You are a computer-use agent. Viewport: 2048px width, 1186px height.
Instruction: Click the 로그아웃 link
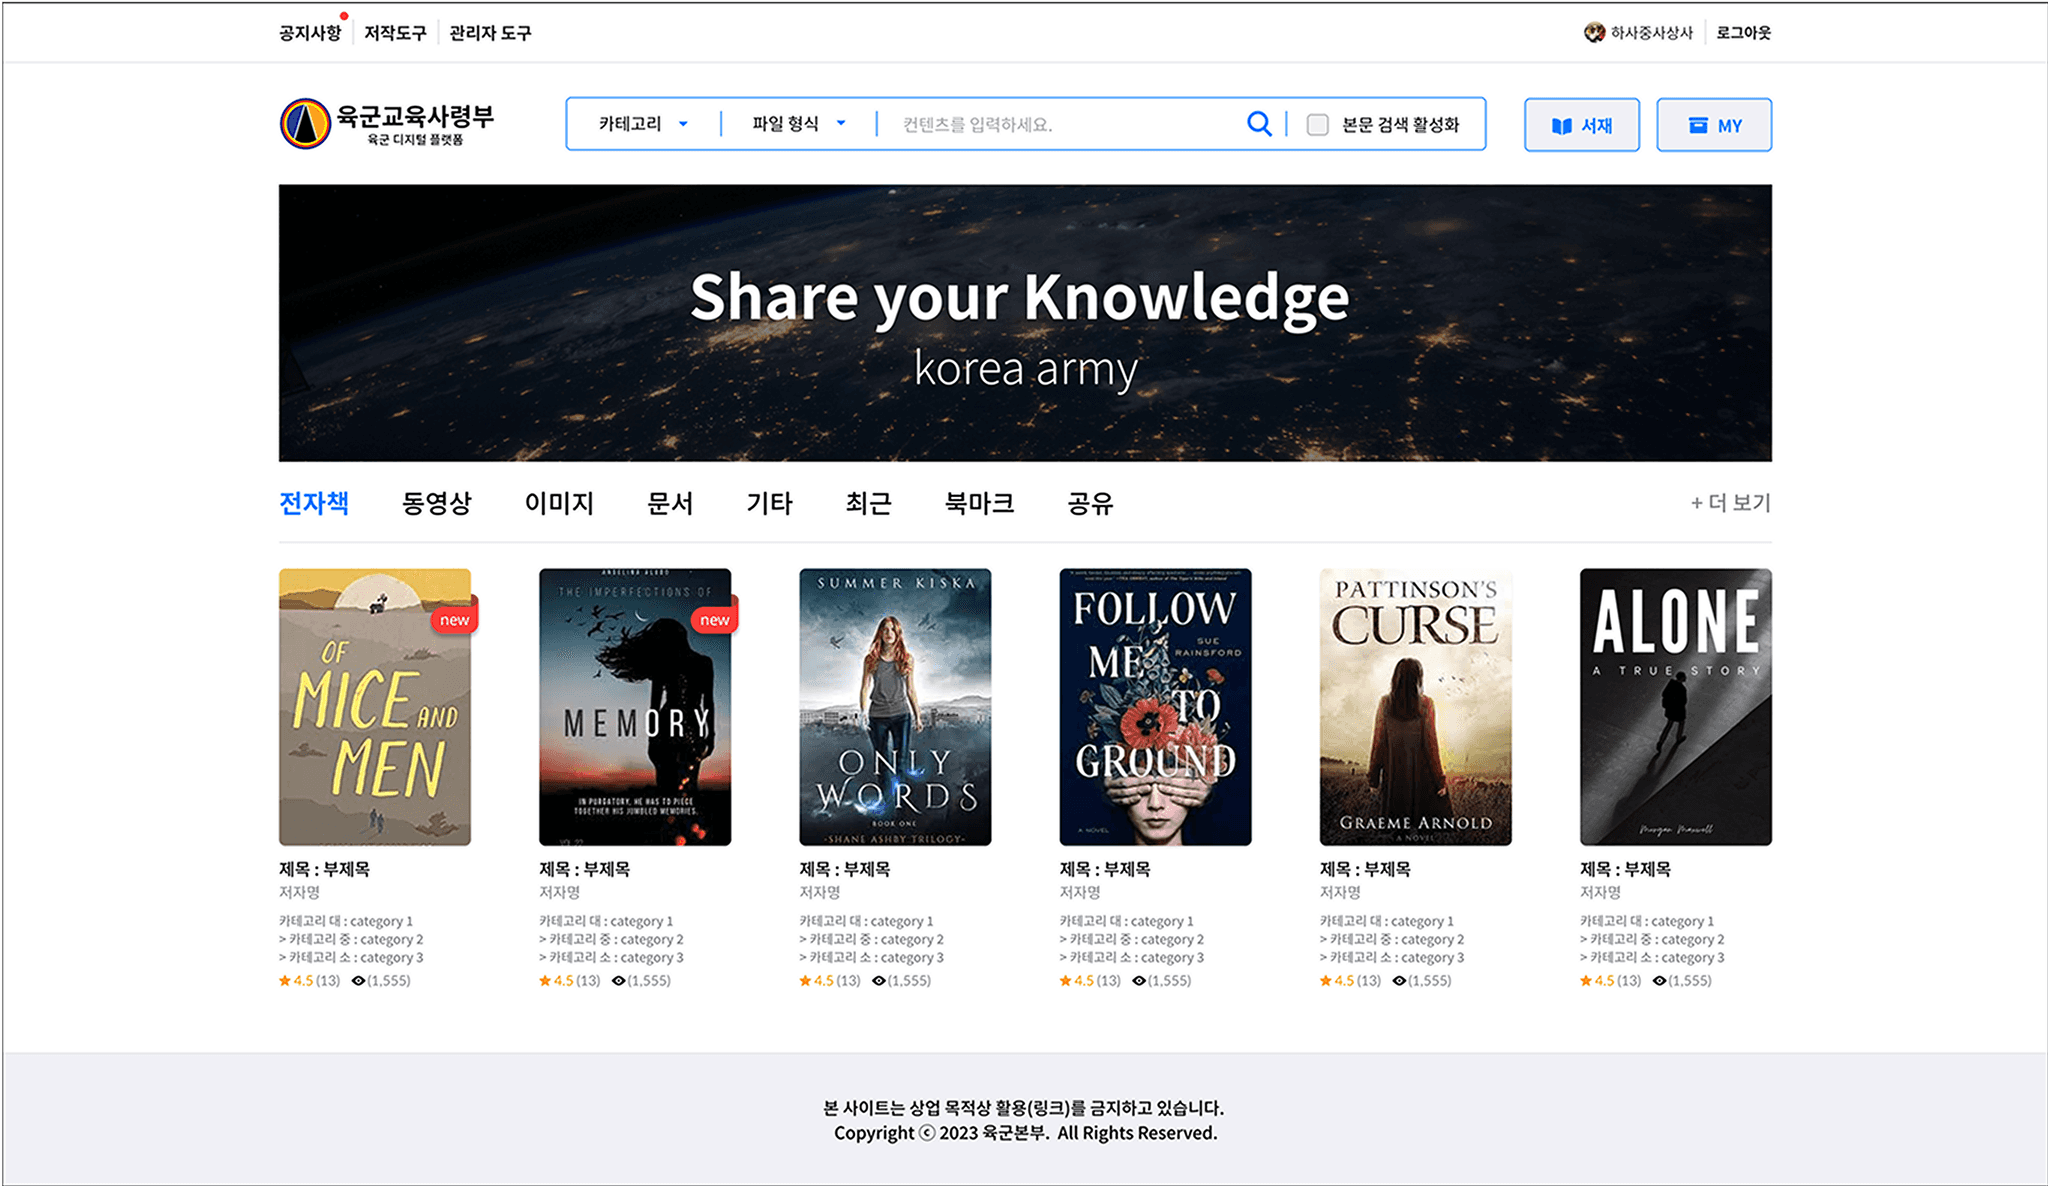(x=1743, y=33)
